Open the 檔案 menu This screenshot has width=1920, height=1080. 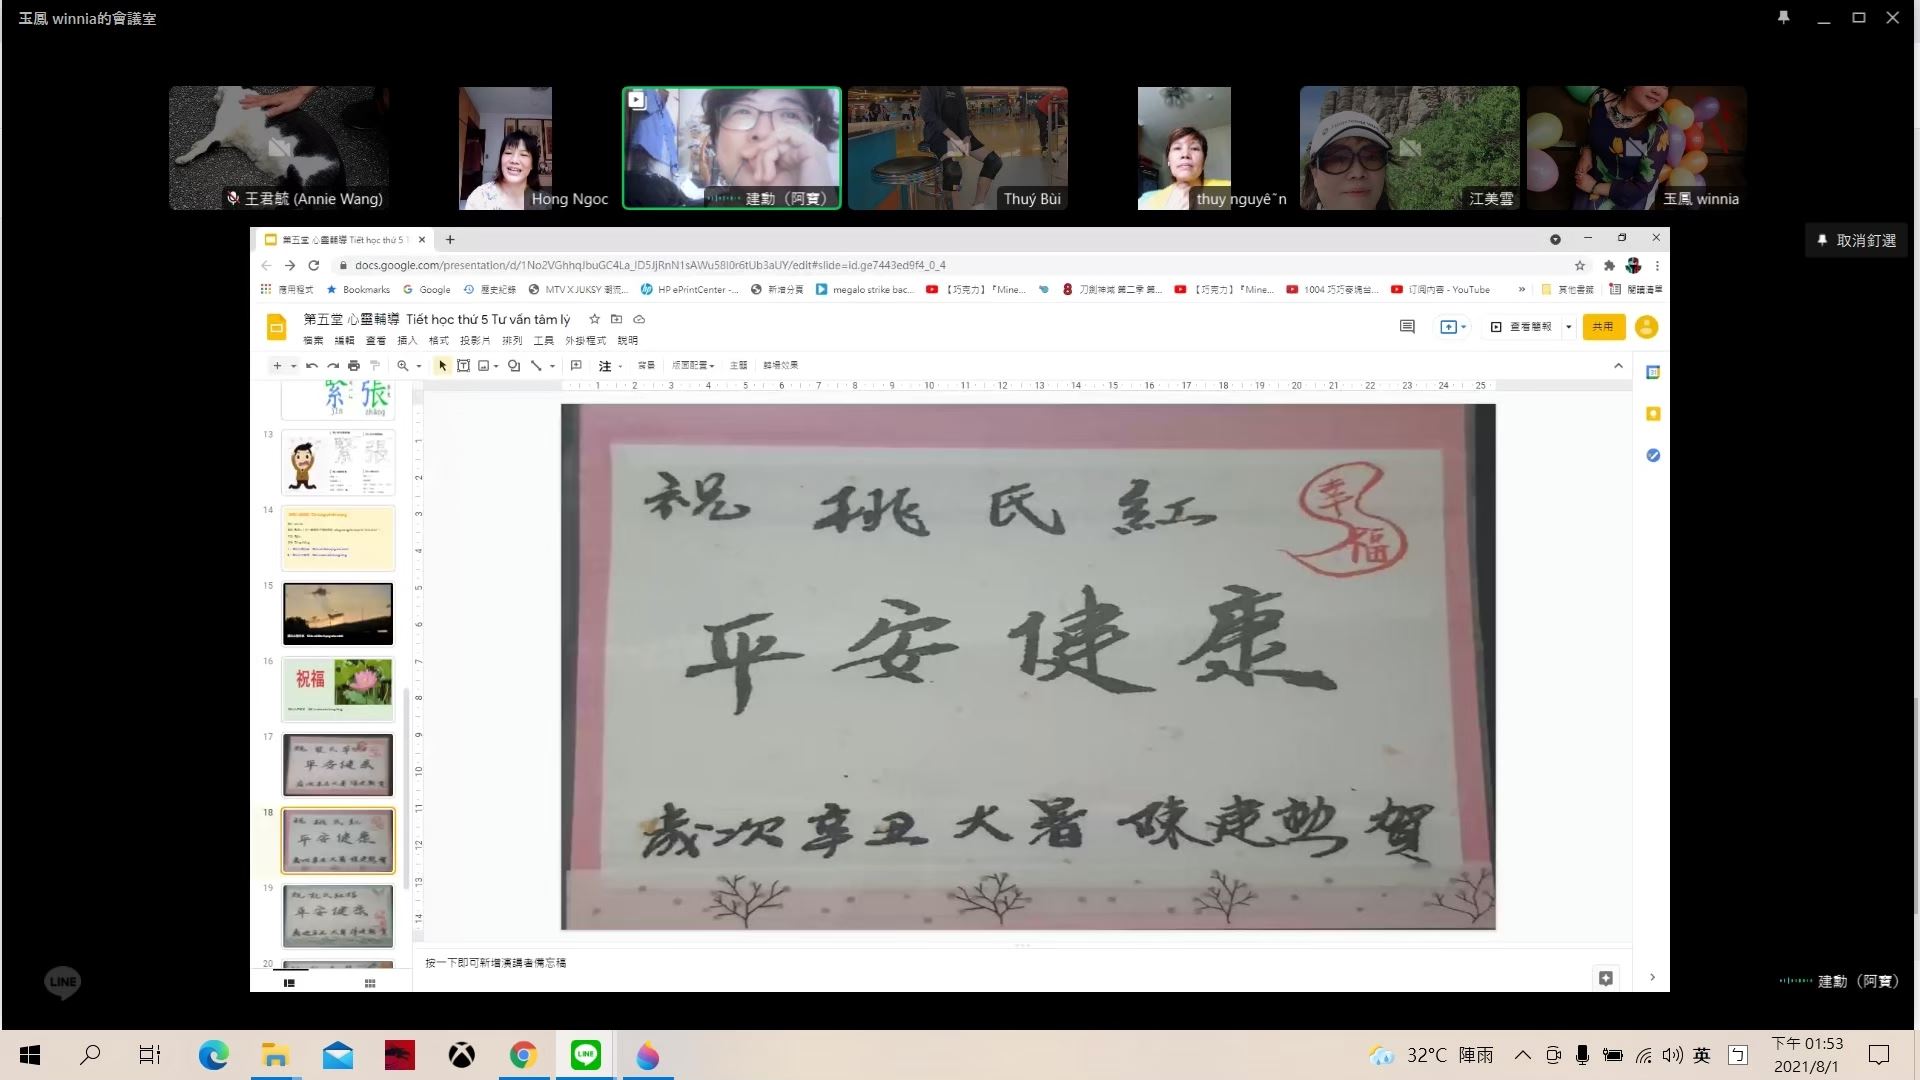click(x=313, y=341)
